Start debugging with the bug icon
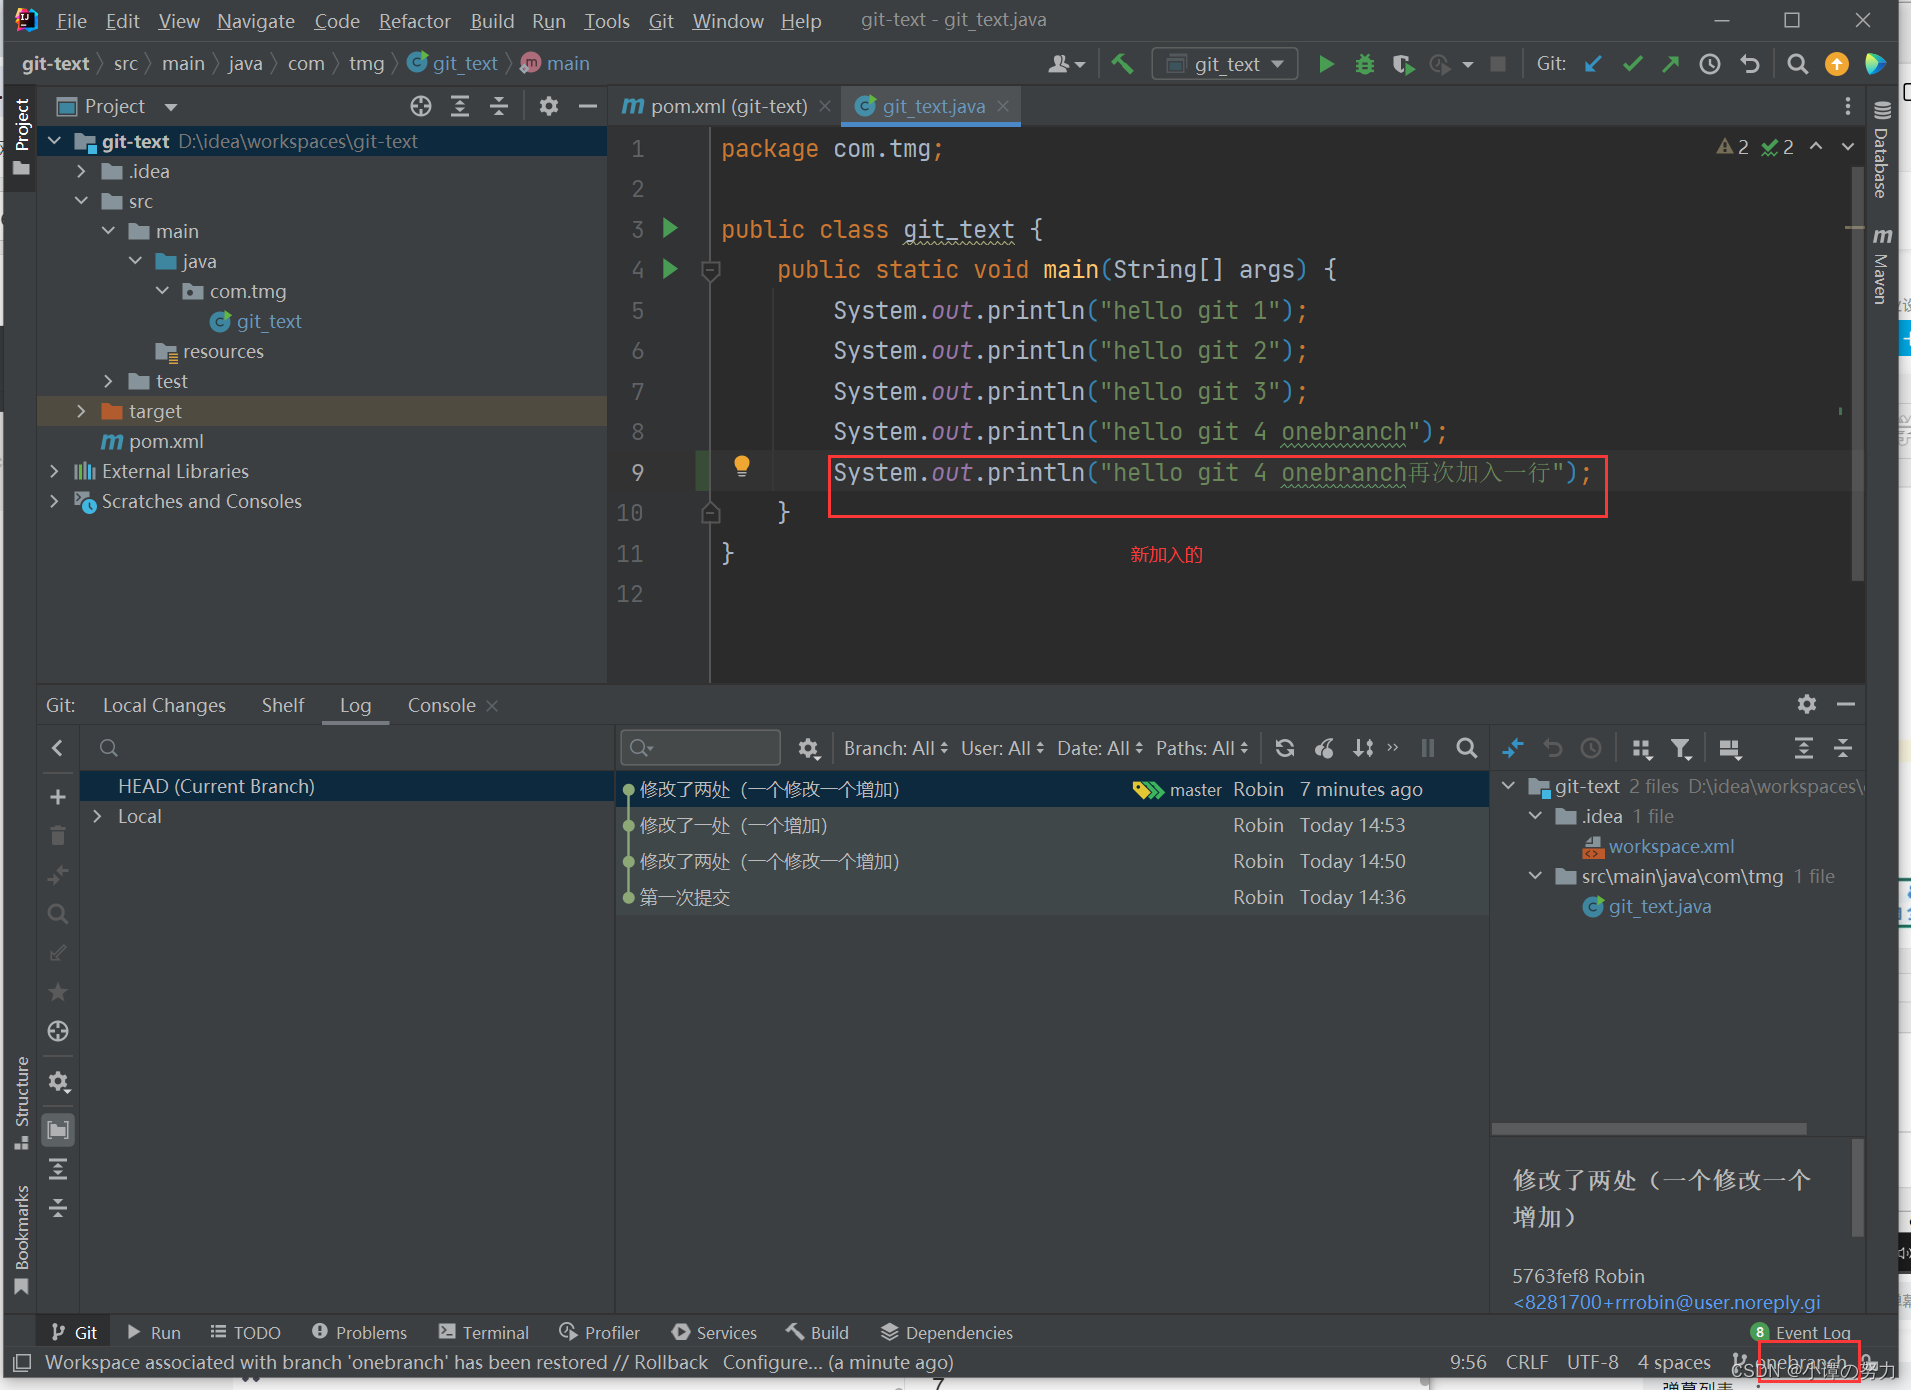 click(1364, 64)
